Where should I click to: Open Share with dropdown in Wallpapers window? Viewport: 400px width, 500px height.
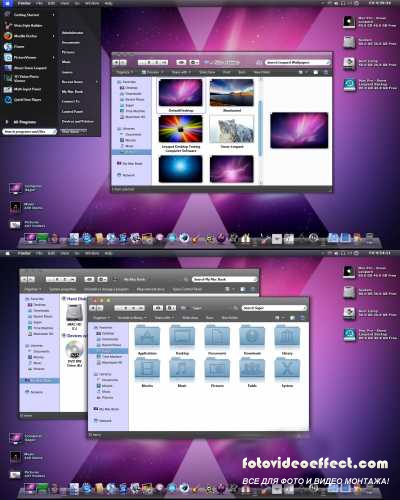coord(181,72)
